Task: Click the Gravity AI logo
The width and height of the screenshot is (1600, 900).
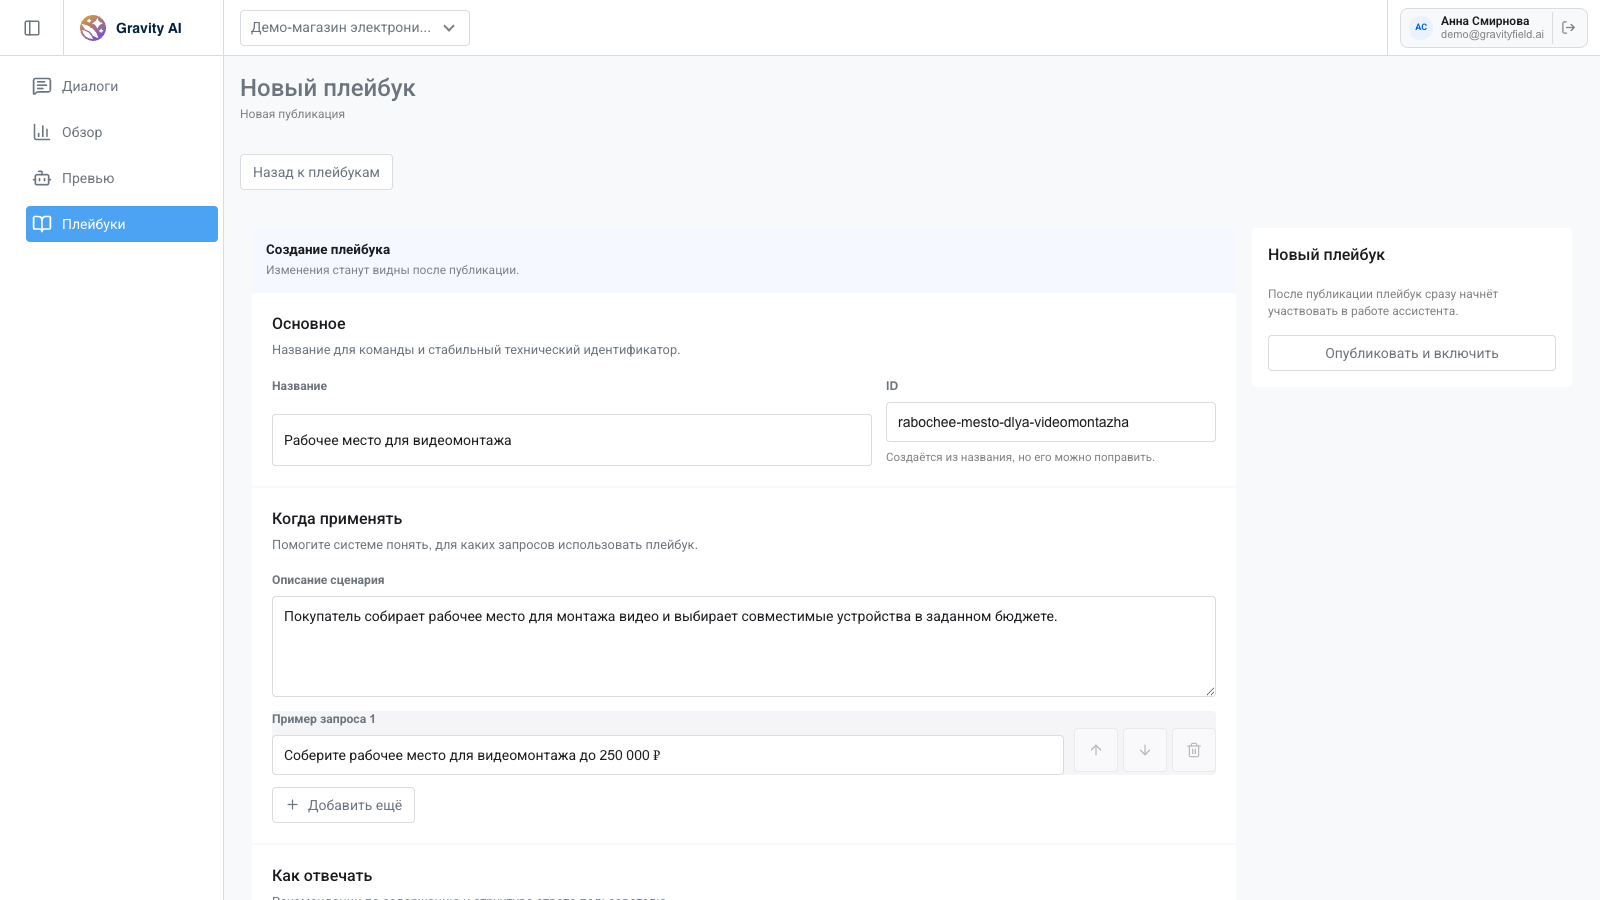Action: coord(131,28)
